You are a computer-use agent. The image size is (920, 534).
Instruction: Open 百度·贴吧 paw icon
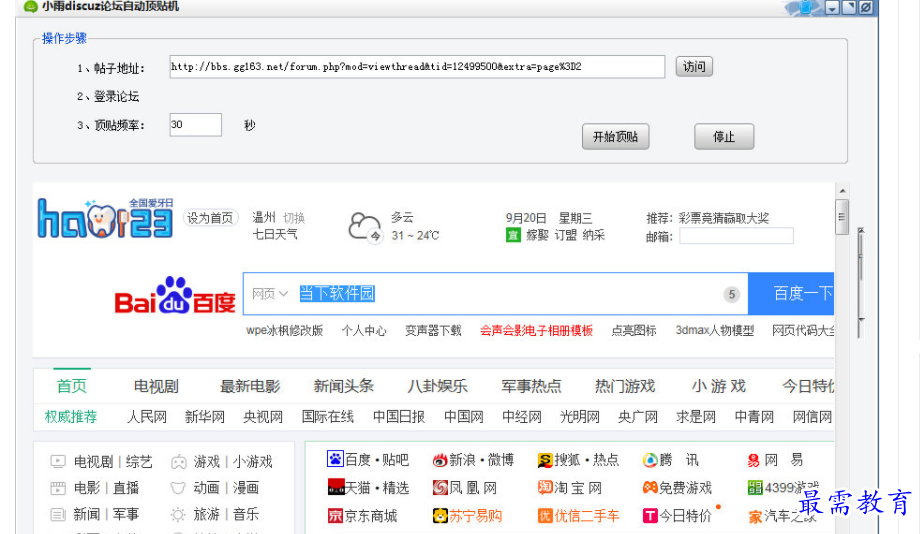coord(335,459)
